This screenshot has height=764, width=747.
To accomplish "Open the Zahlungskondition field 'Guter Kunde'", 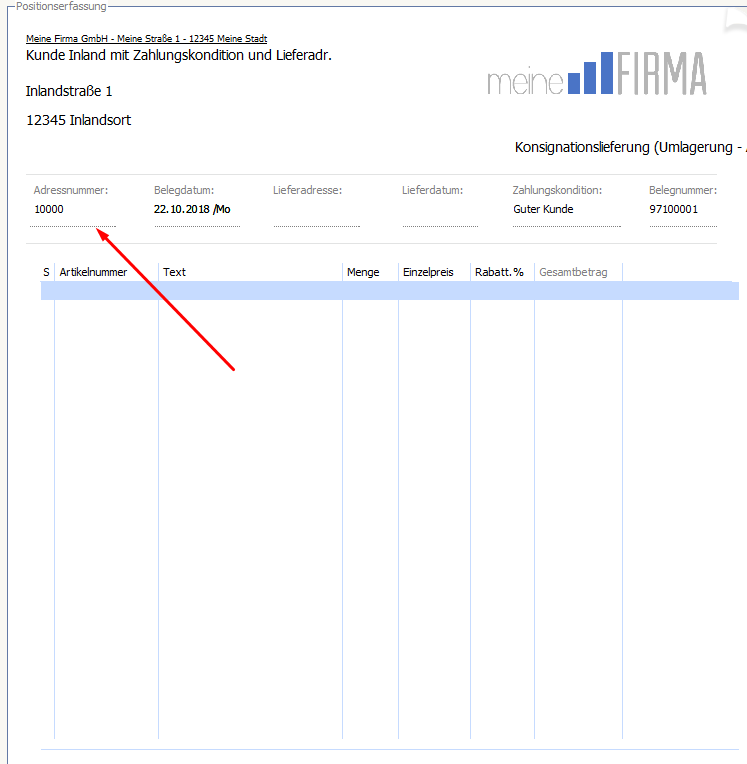I will click(x=565, y=210).
